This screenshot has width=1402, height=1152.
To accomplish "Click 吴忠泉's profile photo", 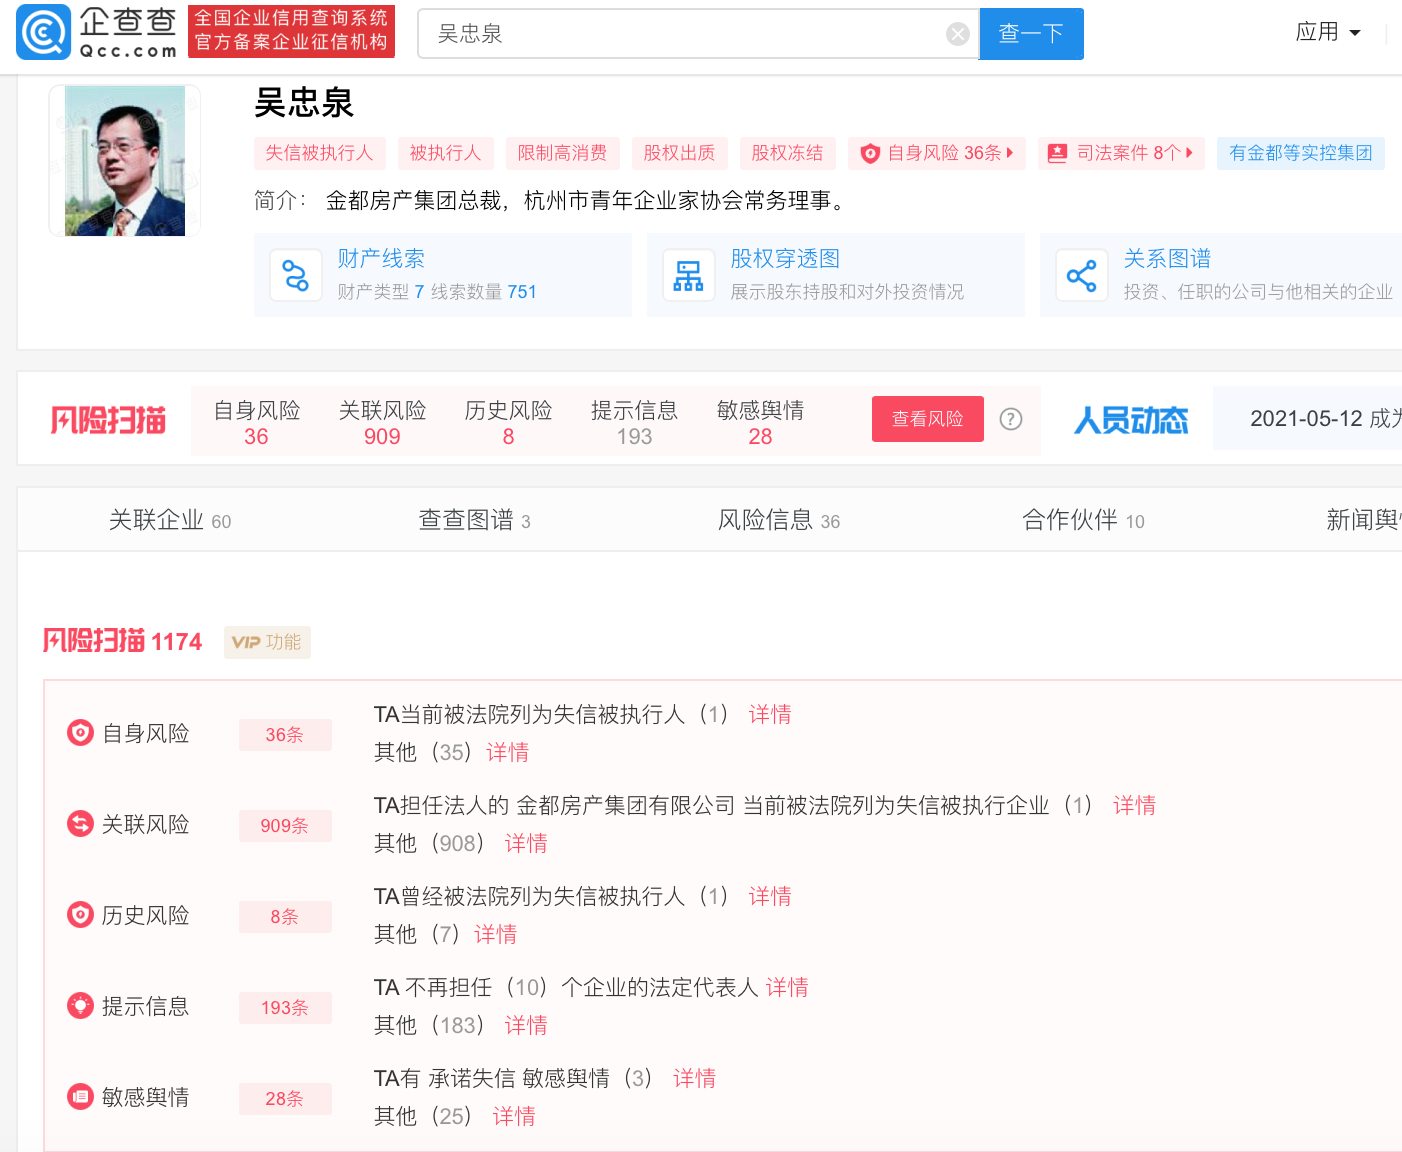I will (x=125, y=161).
